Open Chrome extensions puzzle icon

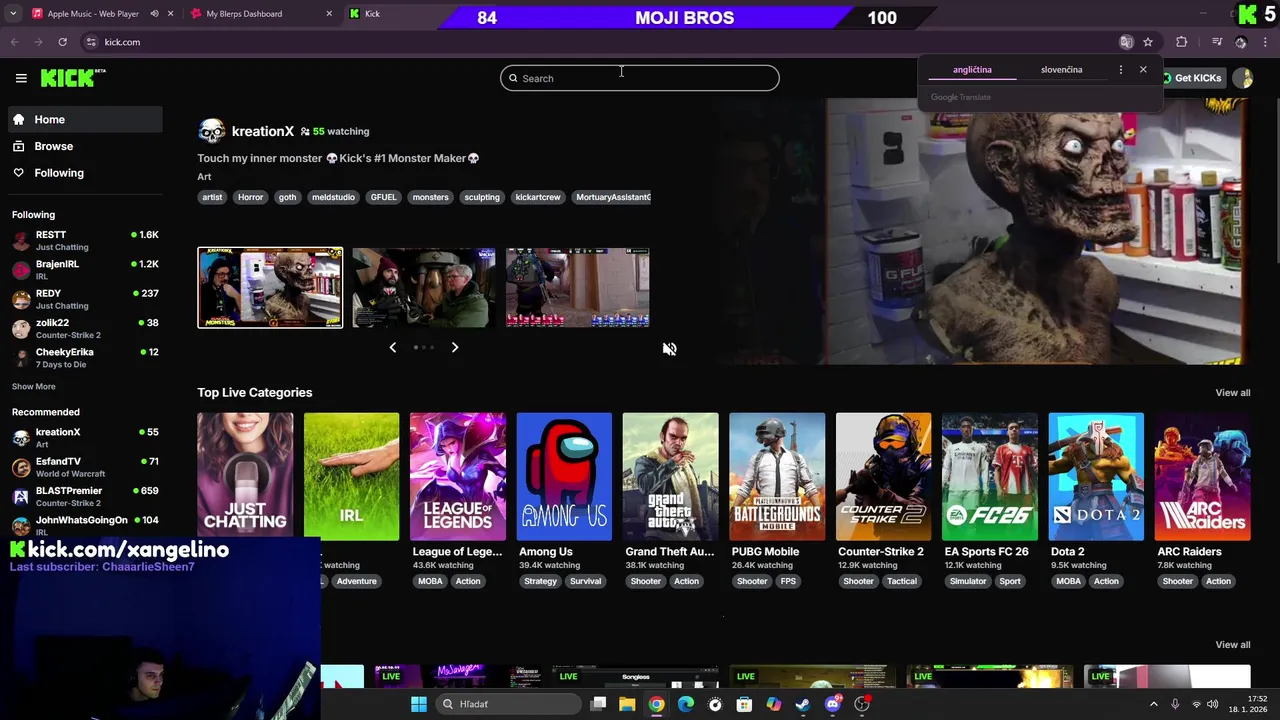click(x=1182, y=42)
